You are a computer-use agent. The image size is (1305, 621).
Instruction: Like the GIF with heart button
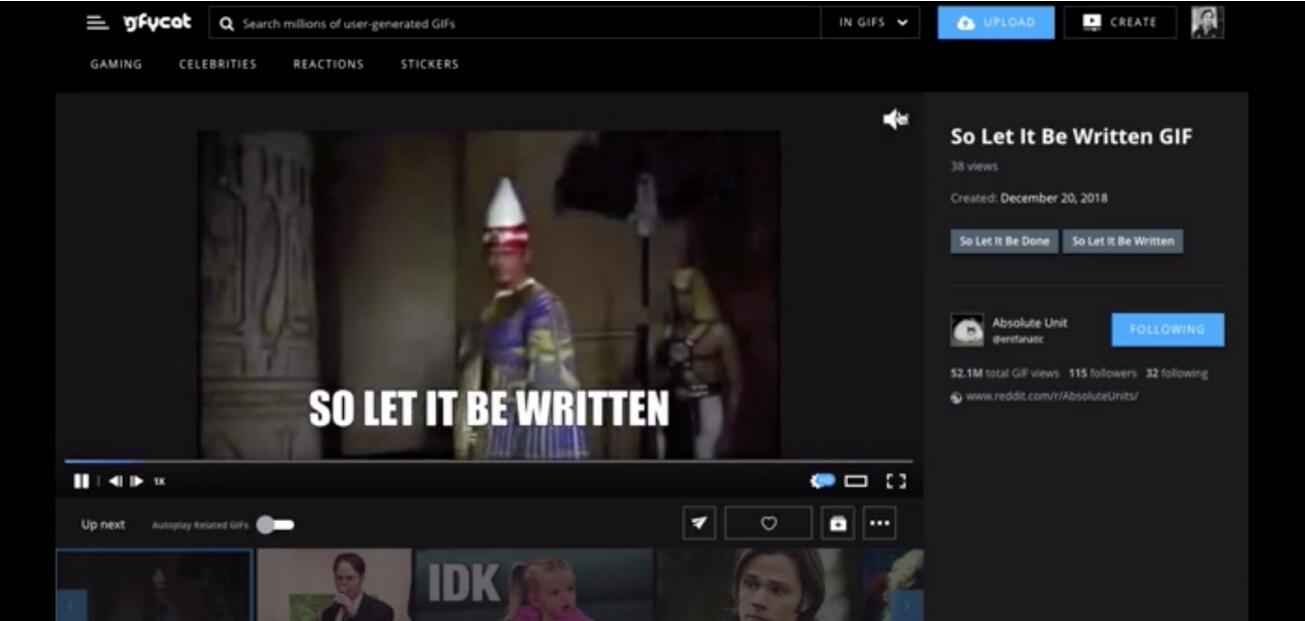pos(768,522)
